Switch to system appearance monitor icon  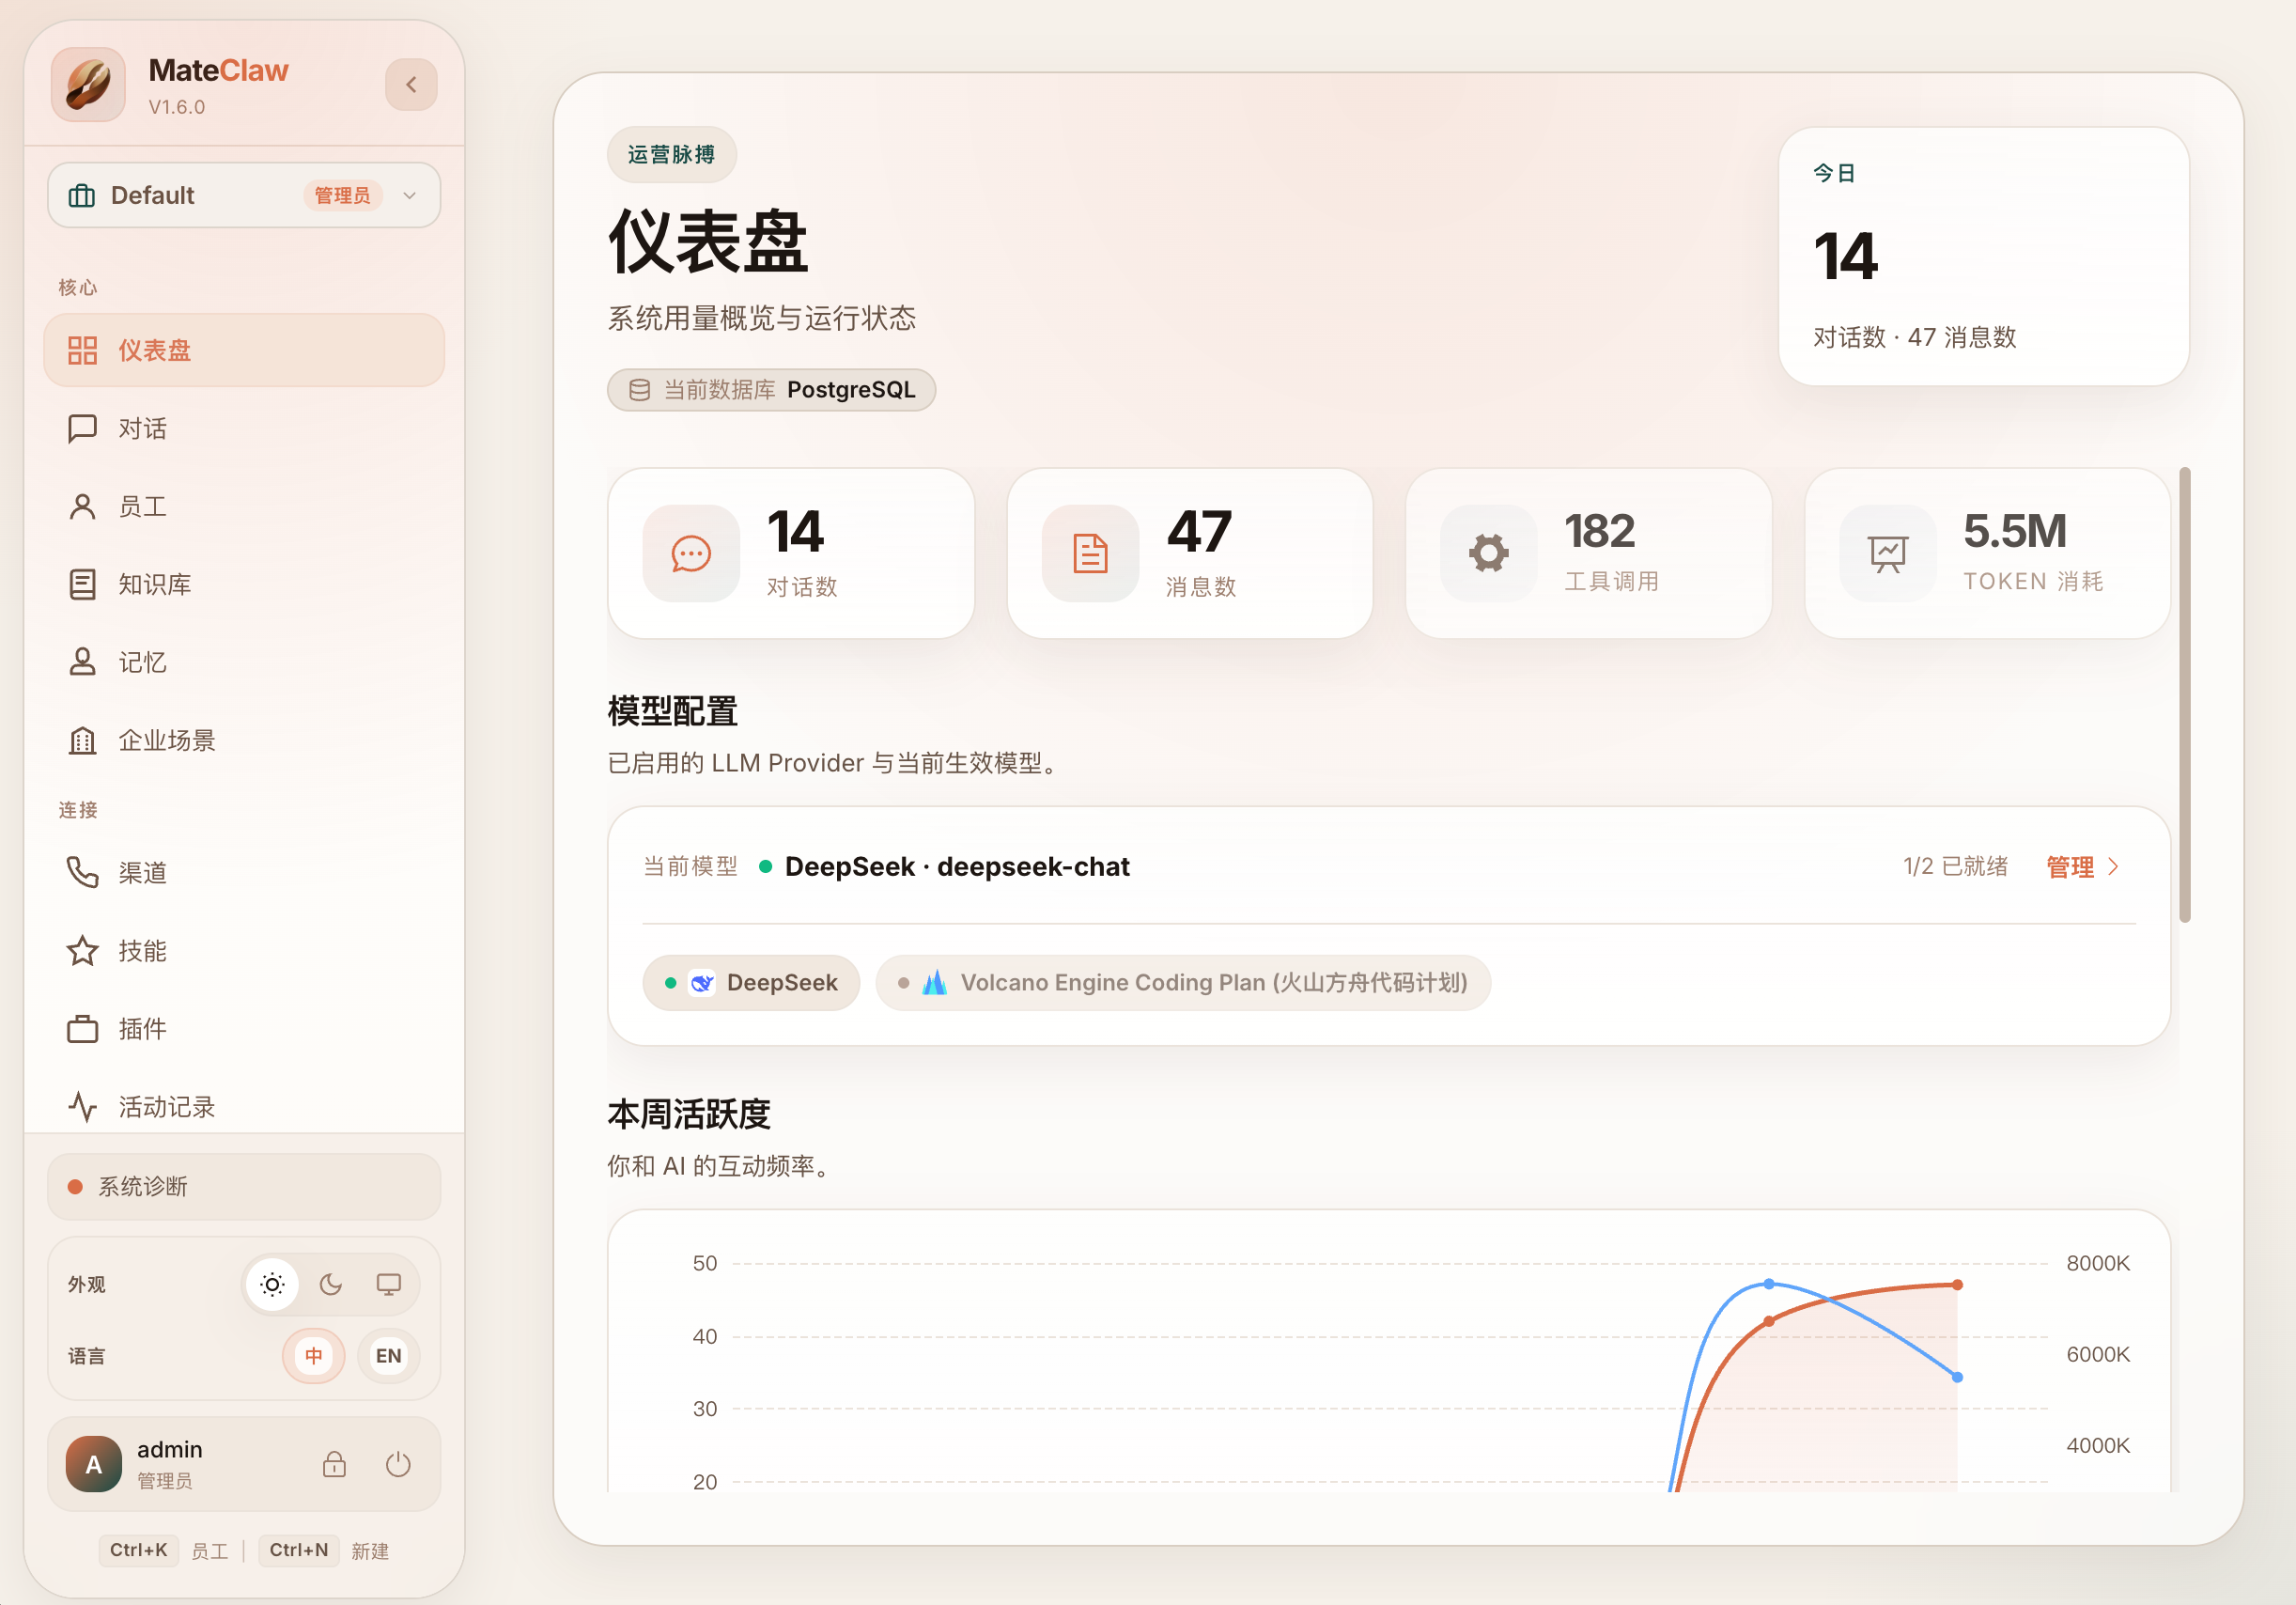click(389, 1284)
